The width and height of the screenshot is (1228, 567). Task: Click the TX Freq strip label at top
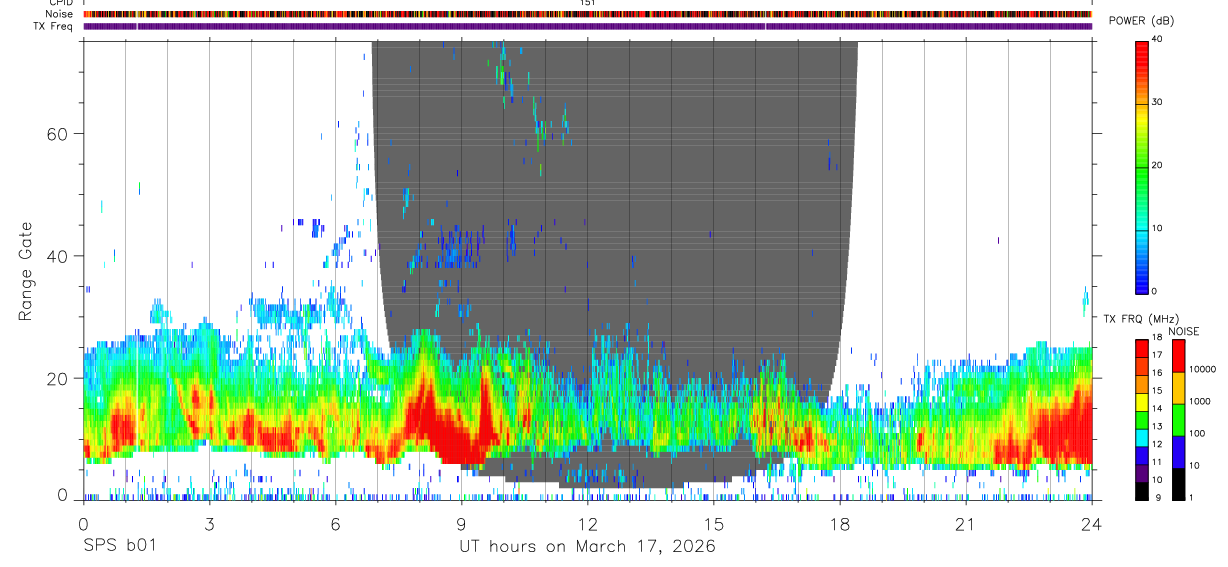(x=54, y=26)
